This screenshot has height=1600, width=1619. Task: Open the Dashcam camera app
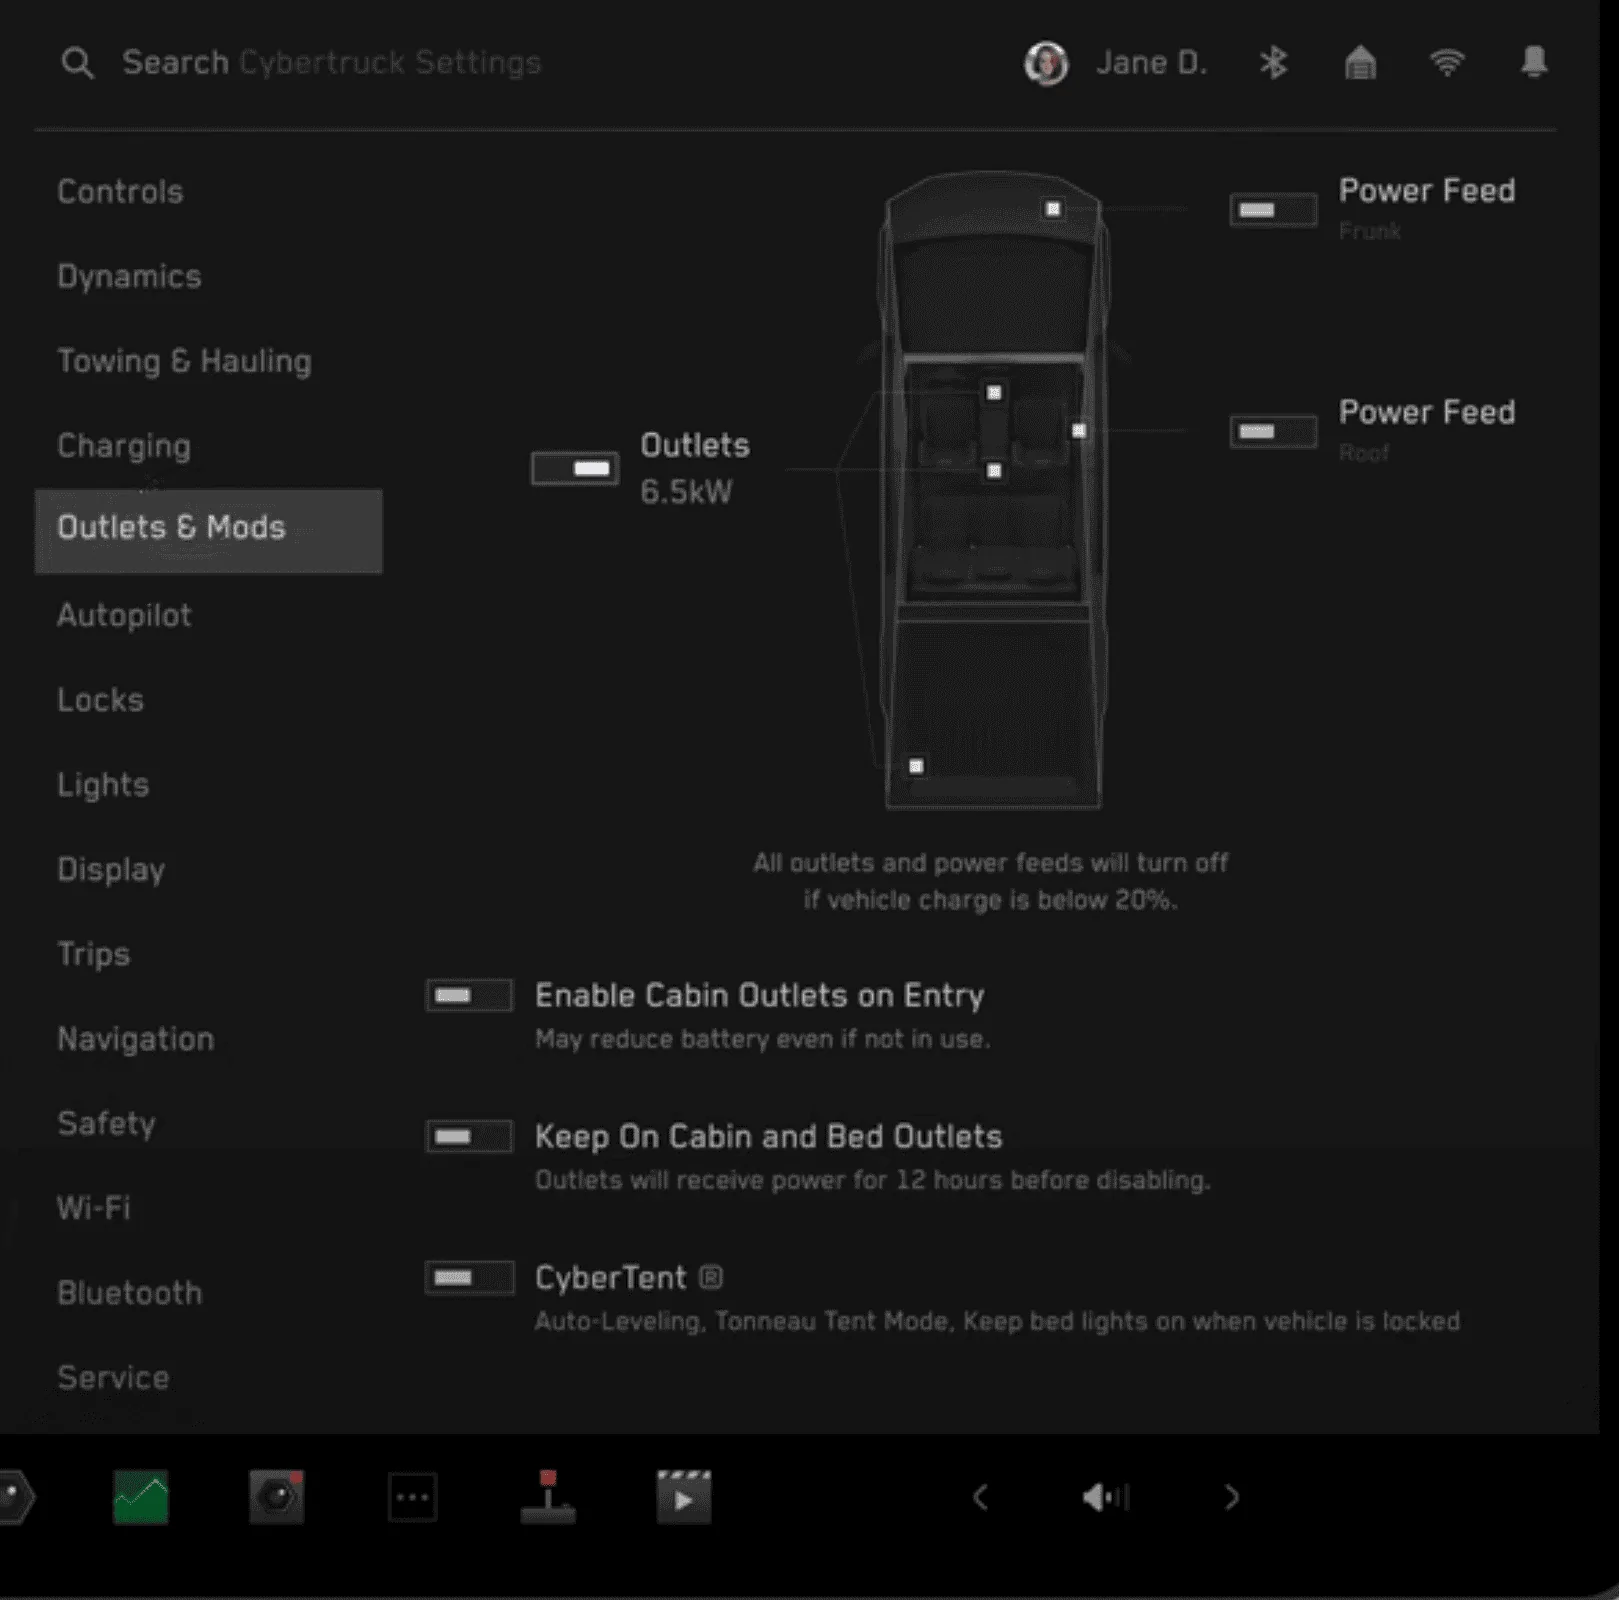point(277,1497)
